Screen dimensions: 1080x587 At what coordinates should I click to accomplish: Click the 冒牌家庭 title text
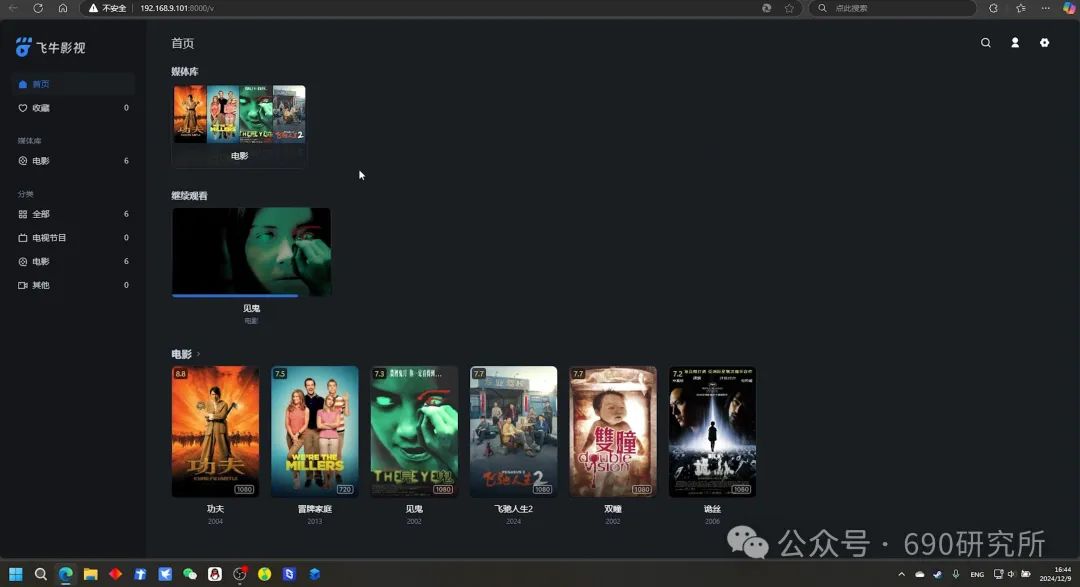point(315,509)
